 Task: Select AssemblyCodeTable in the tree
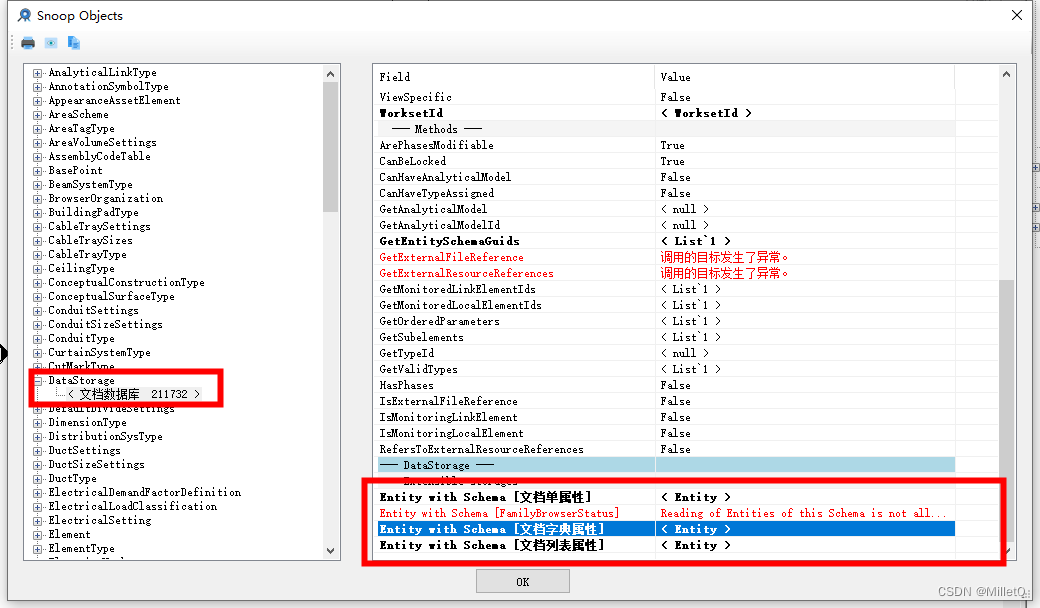click(99, 156)
